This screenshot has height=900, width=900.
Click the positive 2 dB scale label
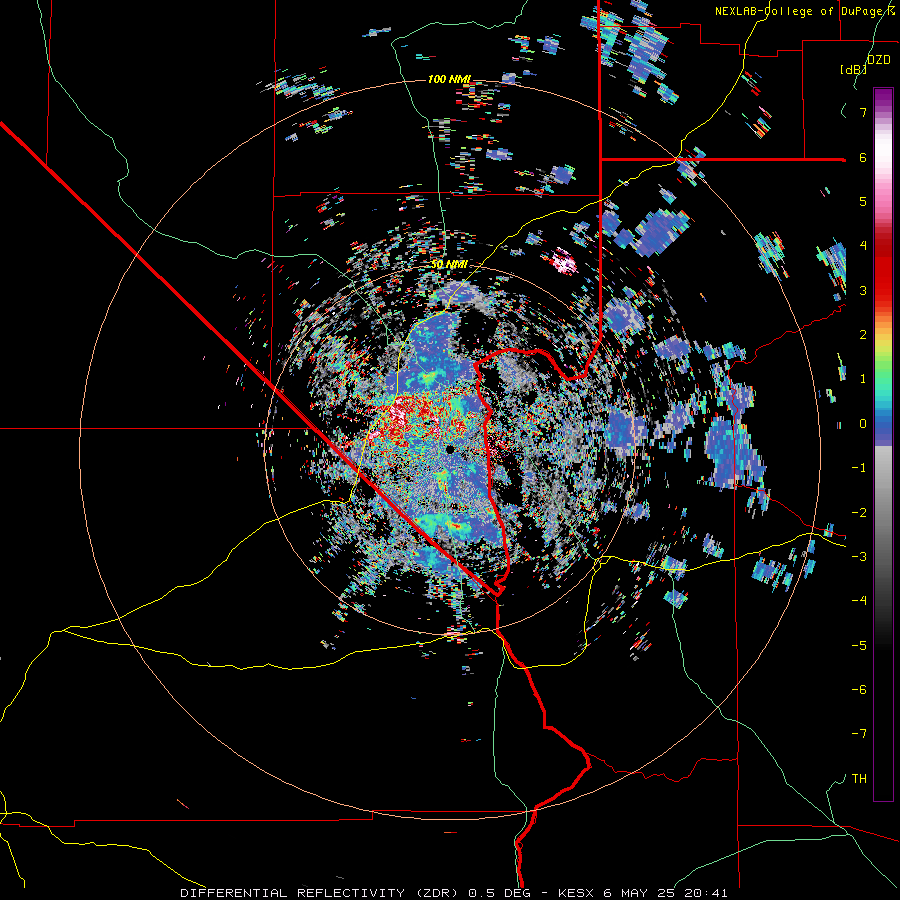click(863, 335)
